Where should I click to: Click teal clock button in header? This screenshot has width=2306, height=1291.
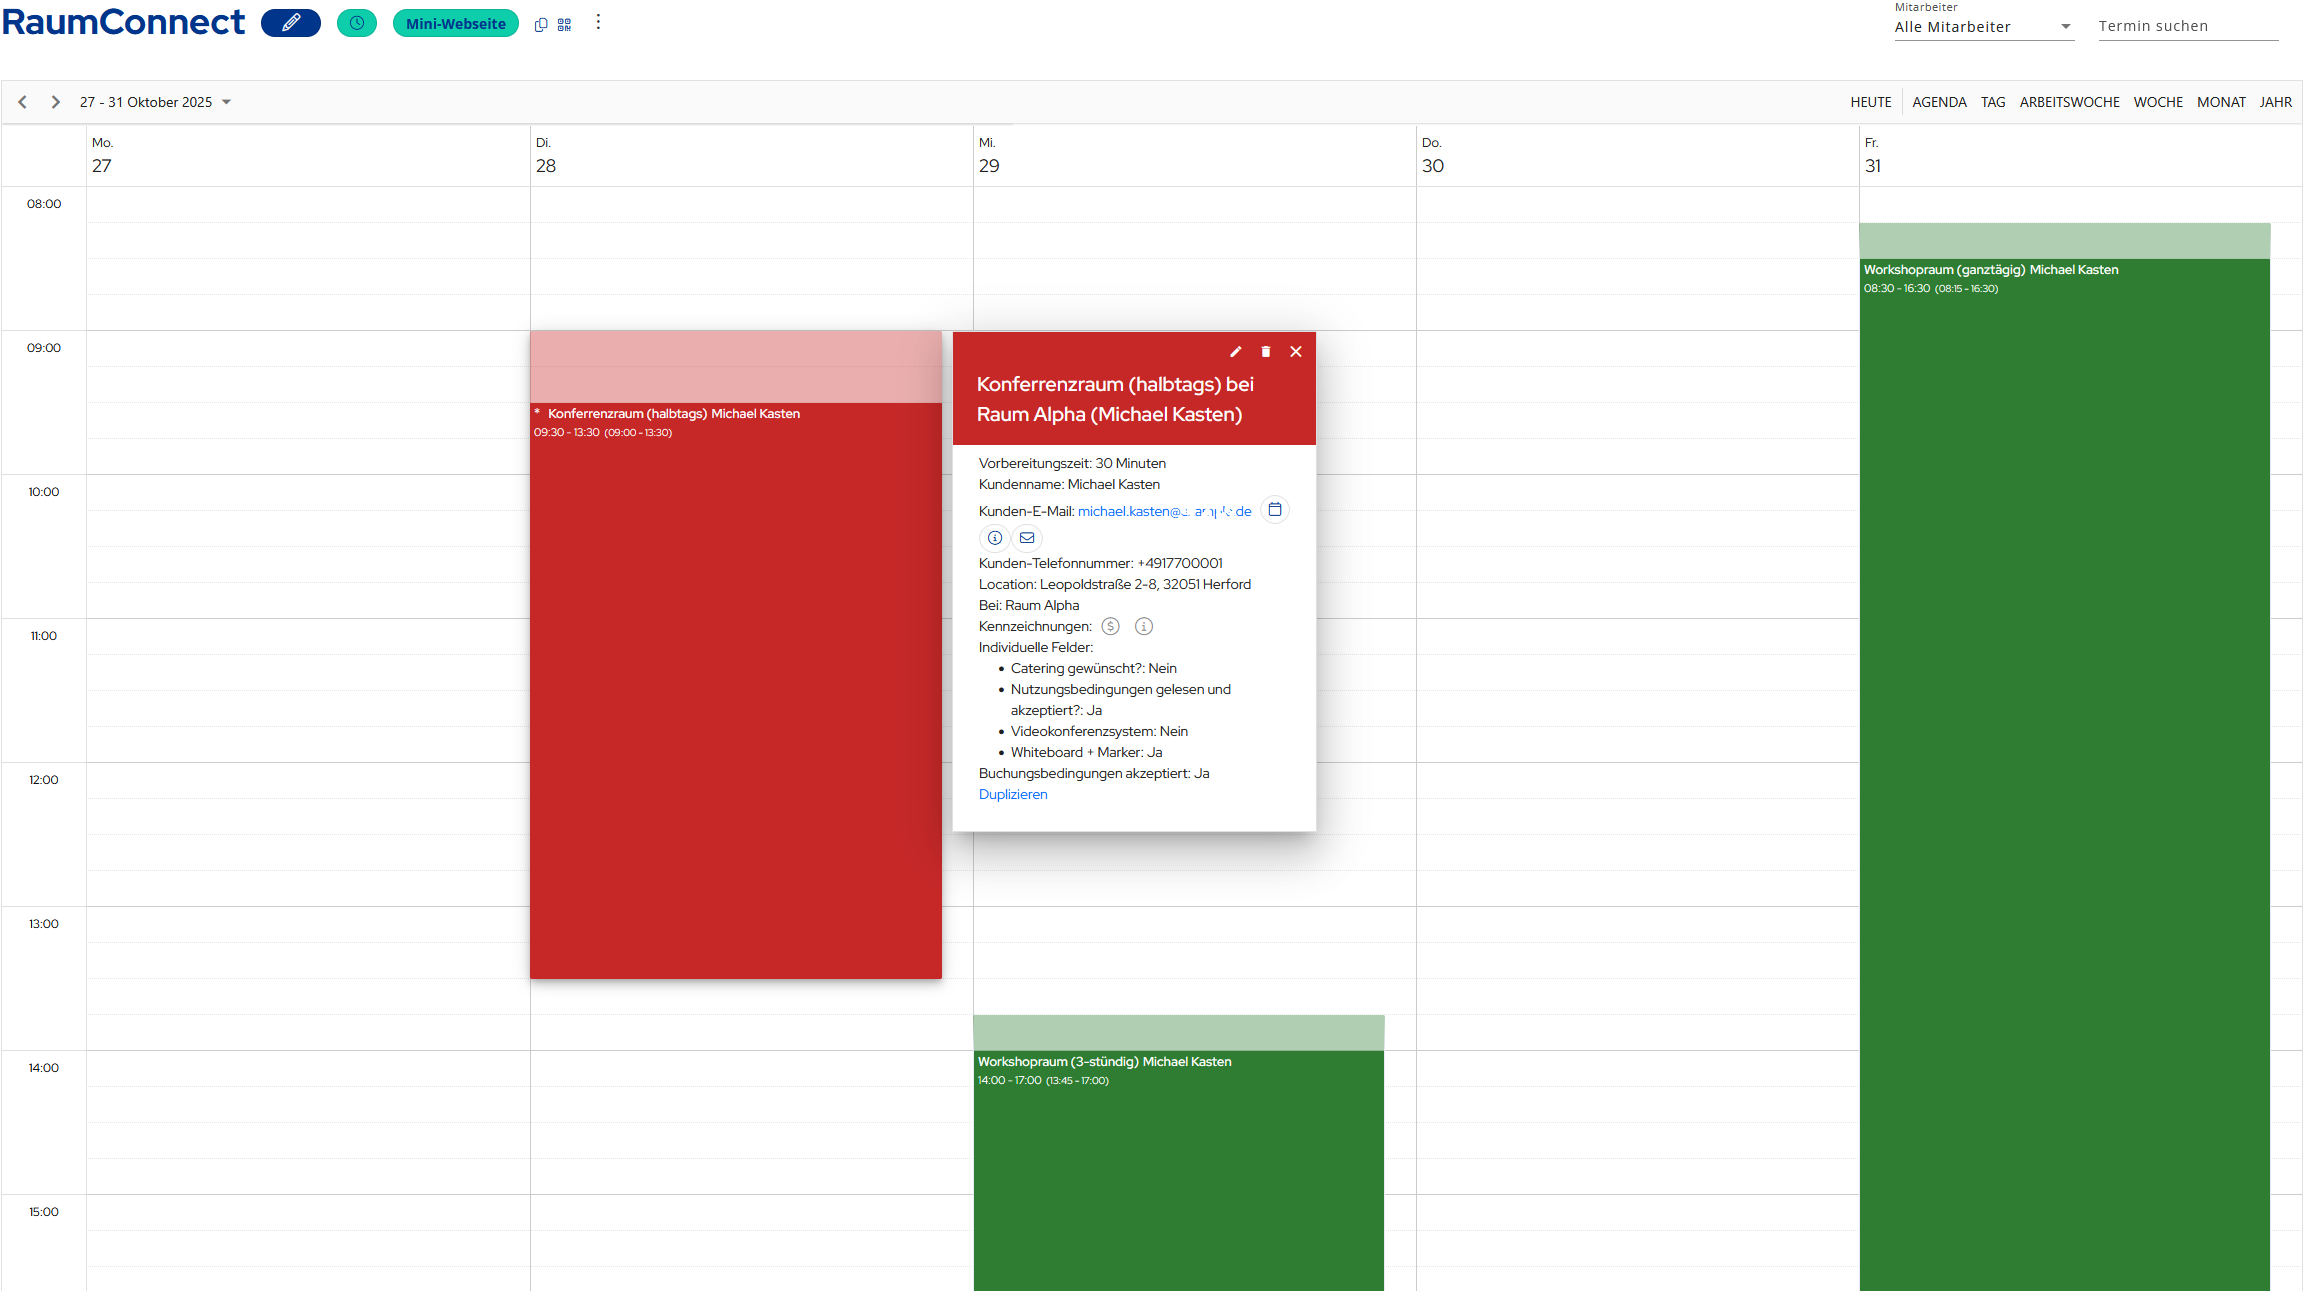(357, 23)
